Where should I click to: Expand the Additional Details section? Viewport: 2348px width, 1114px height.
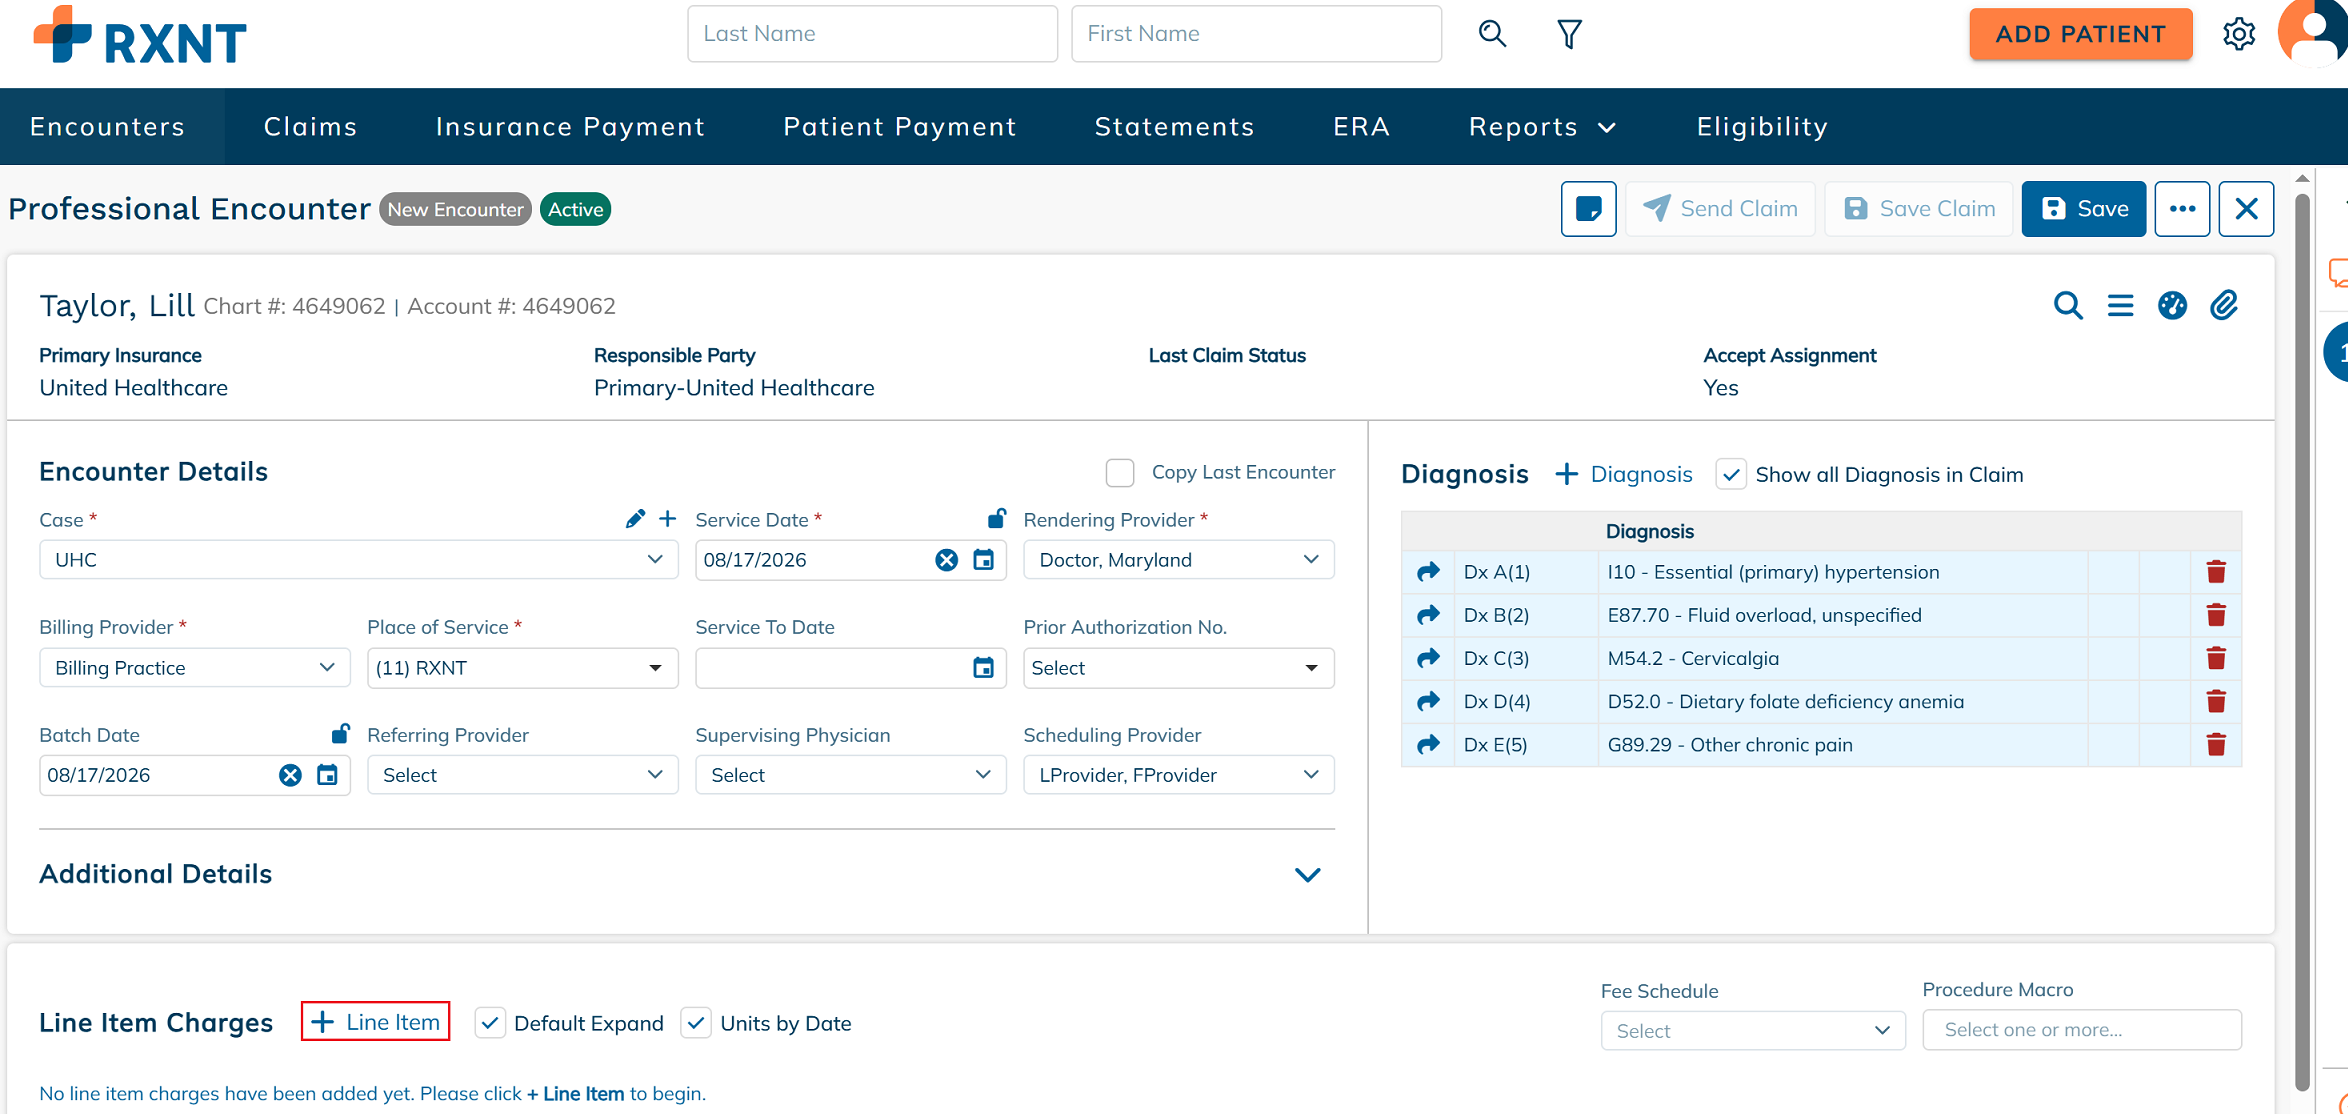(x=1307, y=875)
